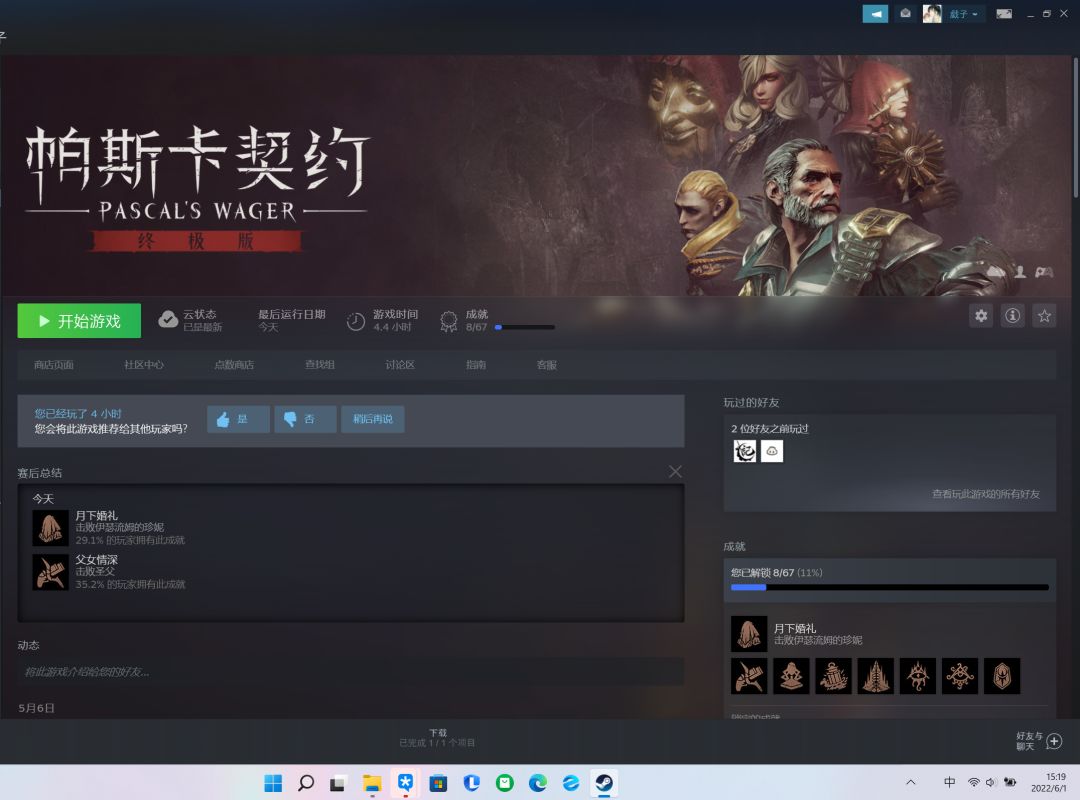Click the controller support icon on banner
The width and height of the screenshot is (1080, 800).
tap(1044, 272)
